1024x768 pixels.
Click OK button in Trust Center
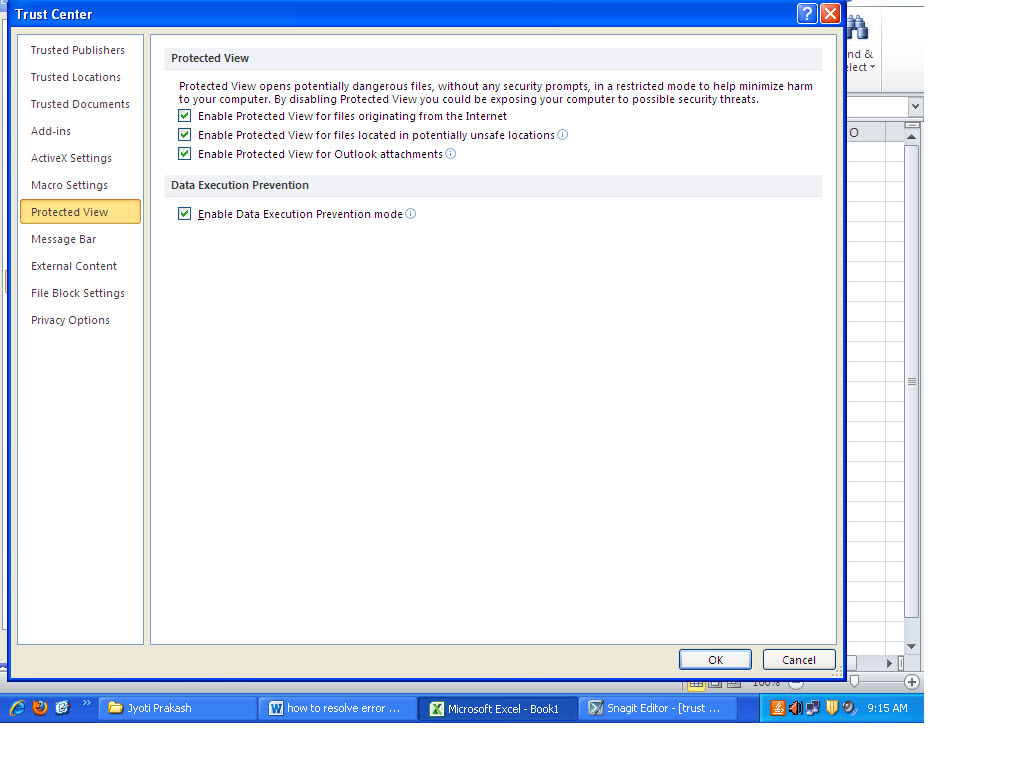click(715, 660)
